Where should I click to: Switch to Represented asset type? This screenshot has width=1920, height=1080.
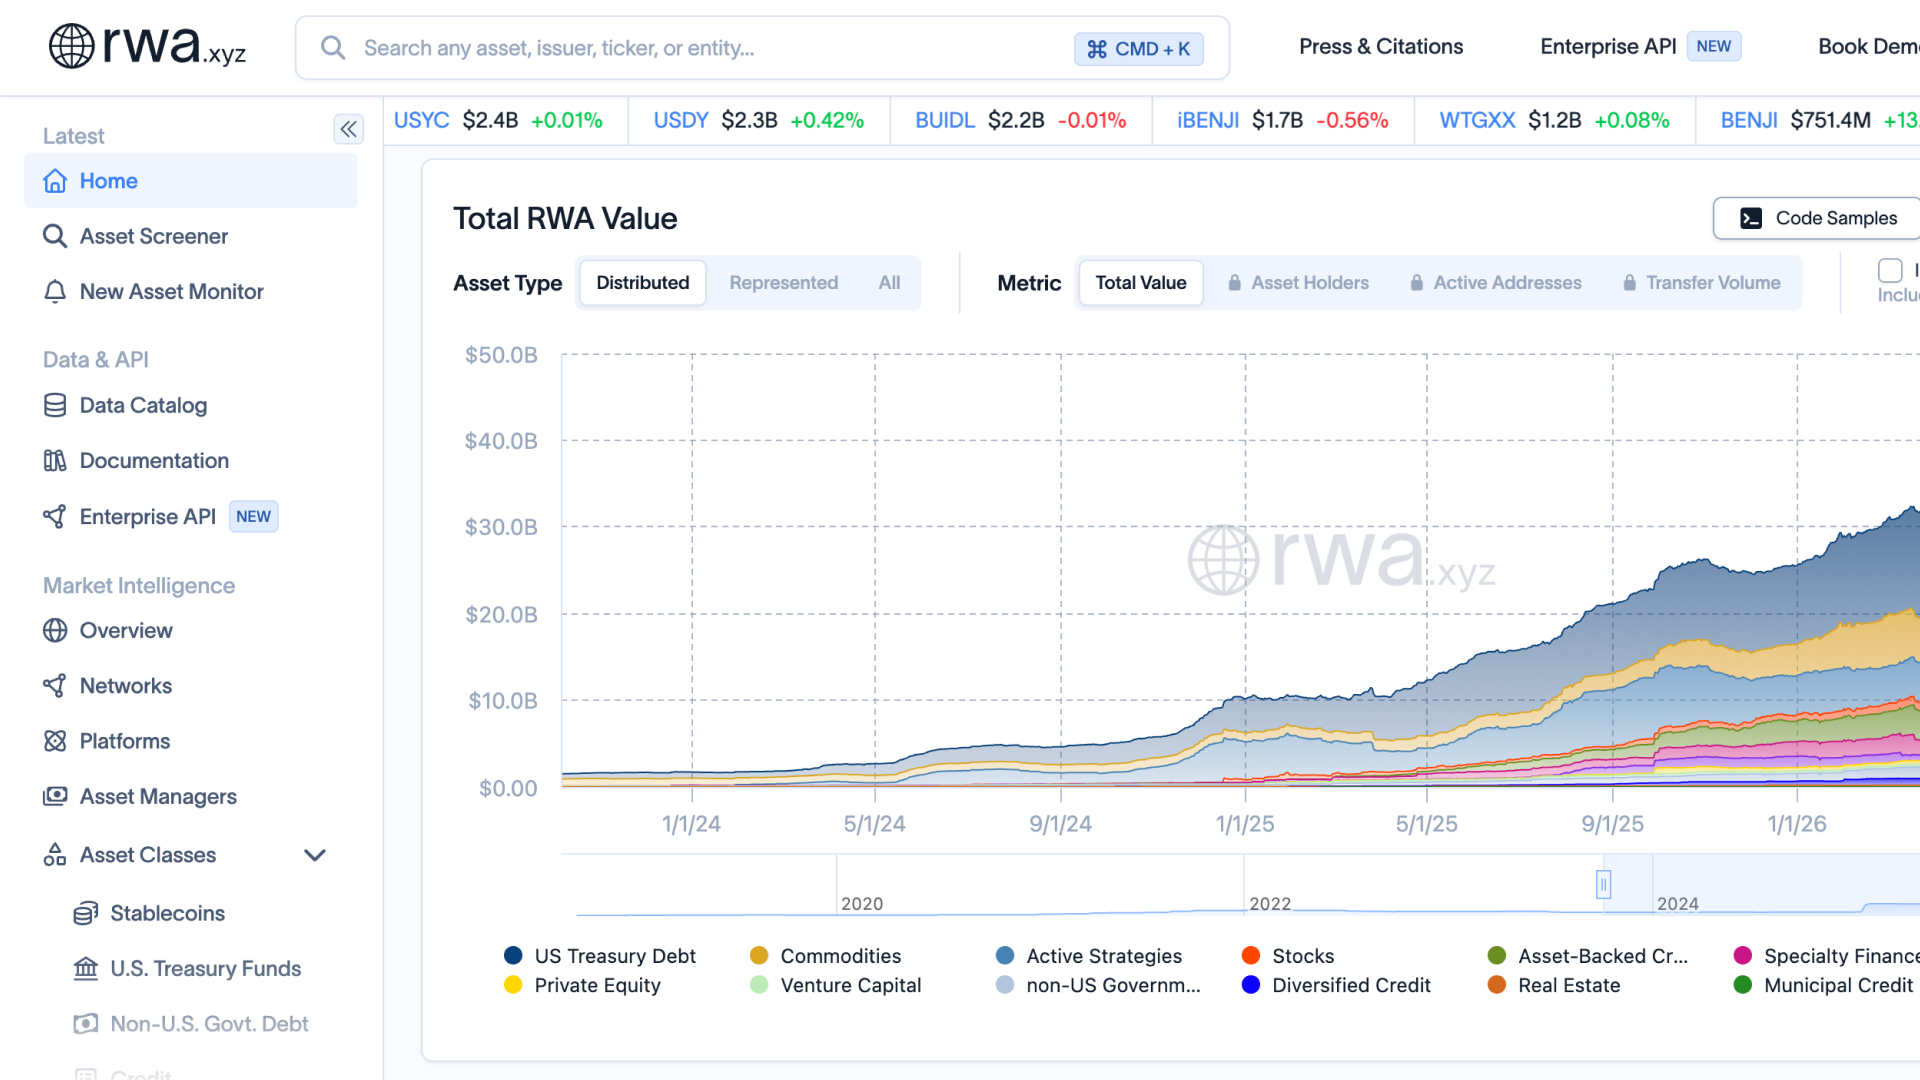784,283
